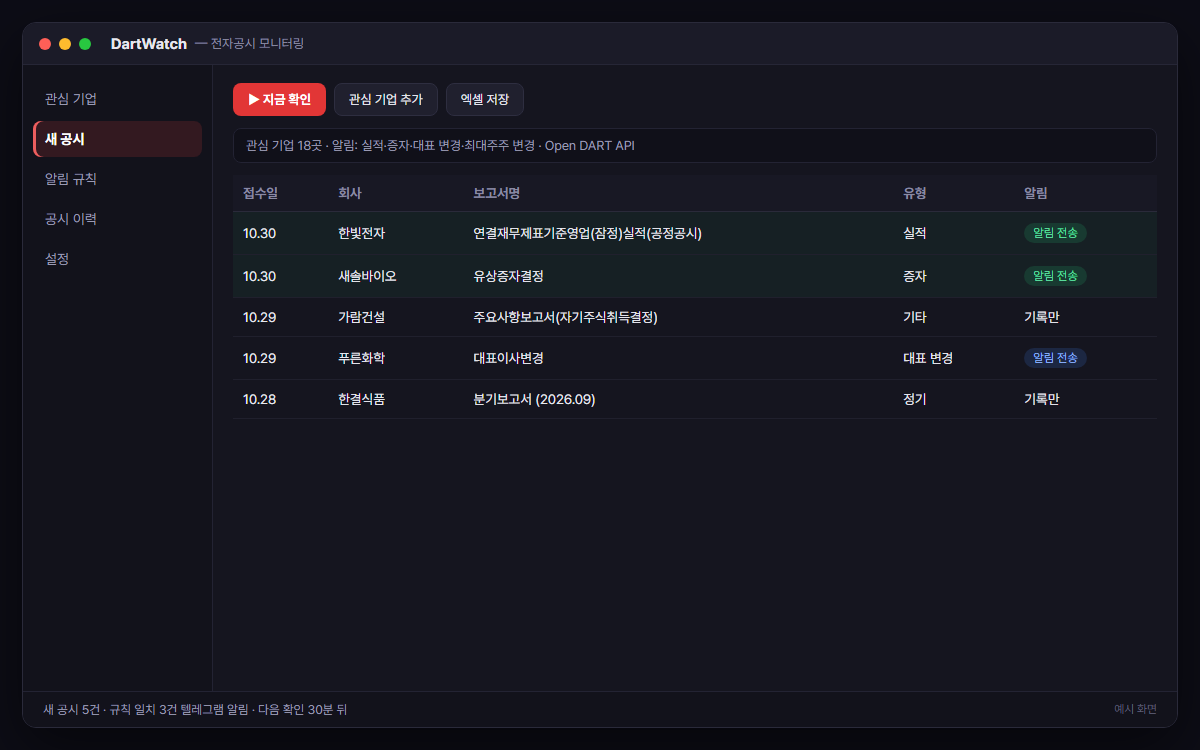Image resolution: width=1200 pixels, height=750 pixels.
Task: Select 한결식품 company cell
Action: (361, 399)
